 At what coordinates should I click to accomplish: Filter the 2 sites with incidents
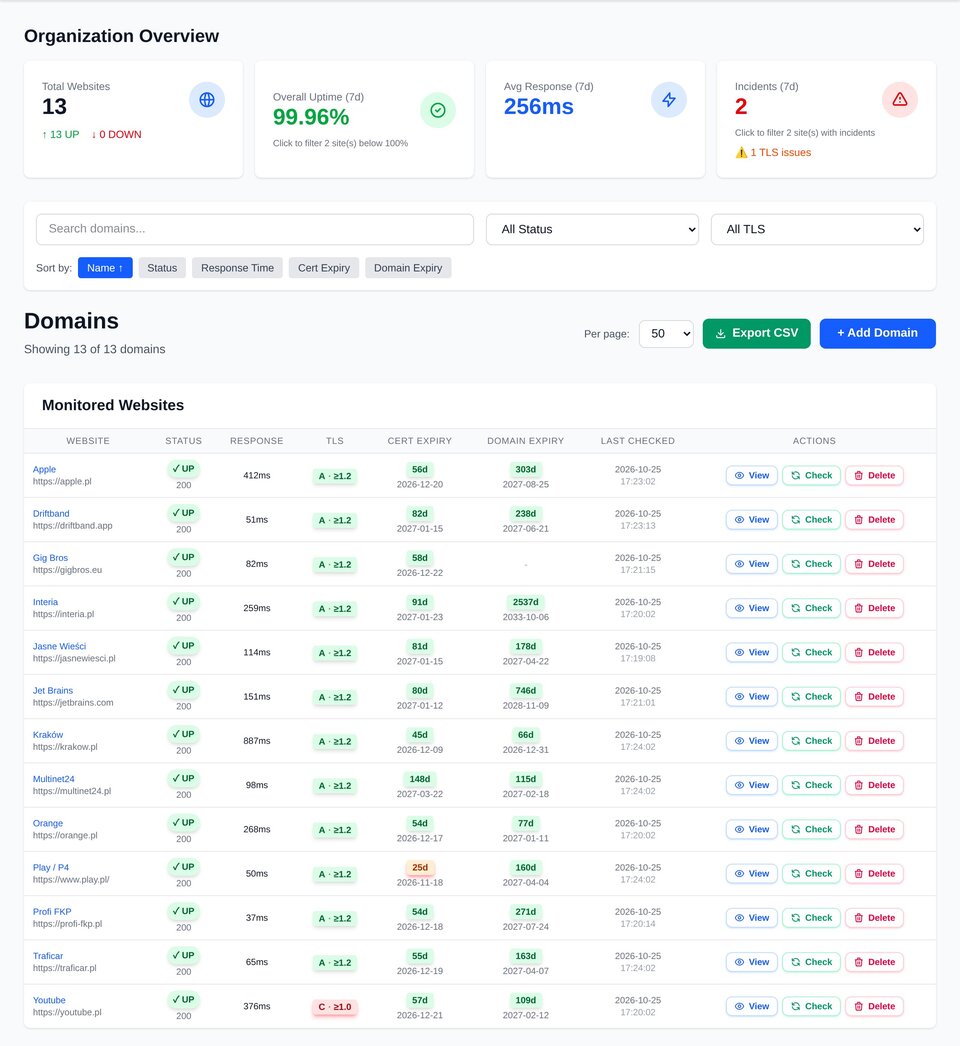805,133
